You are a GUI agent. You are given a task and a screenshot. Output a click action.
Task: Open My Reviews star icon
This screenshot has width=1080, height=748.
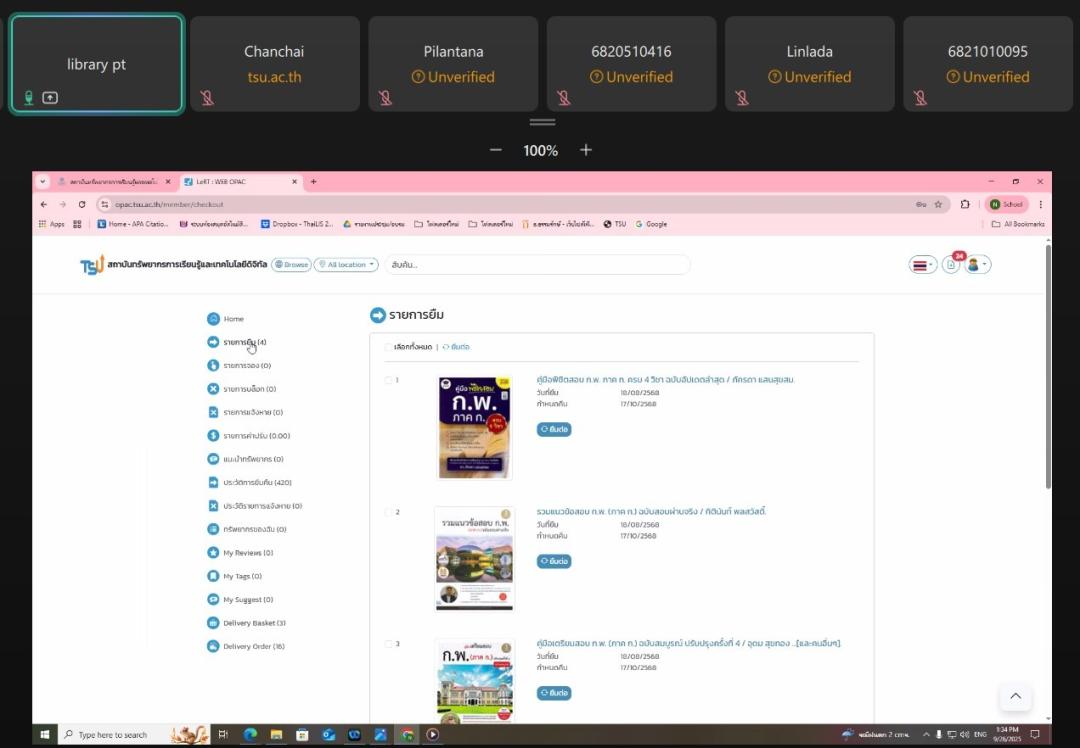coord(213,553)
